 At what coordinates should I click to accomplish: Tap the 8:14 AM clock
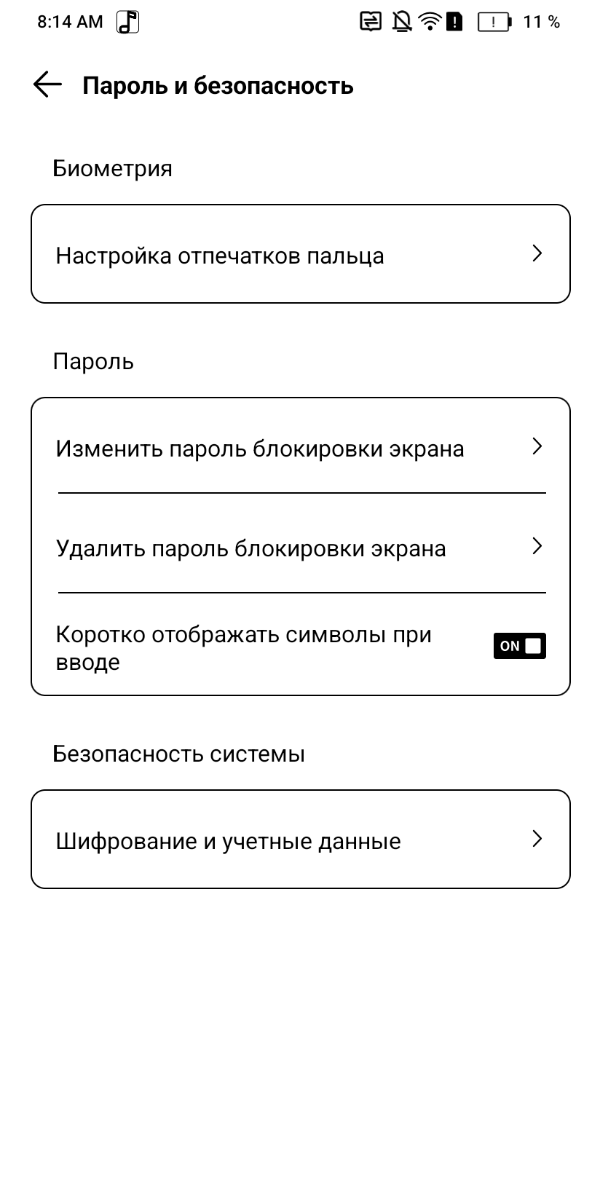click(70, 22)
